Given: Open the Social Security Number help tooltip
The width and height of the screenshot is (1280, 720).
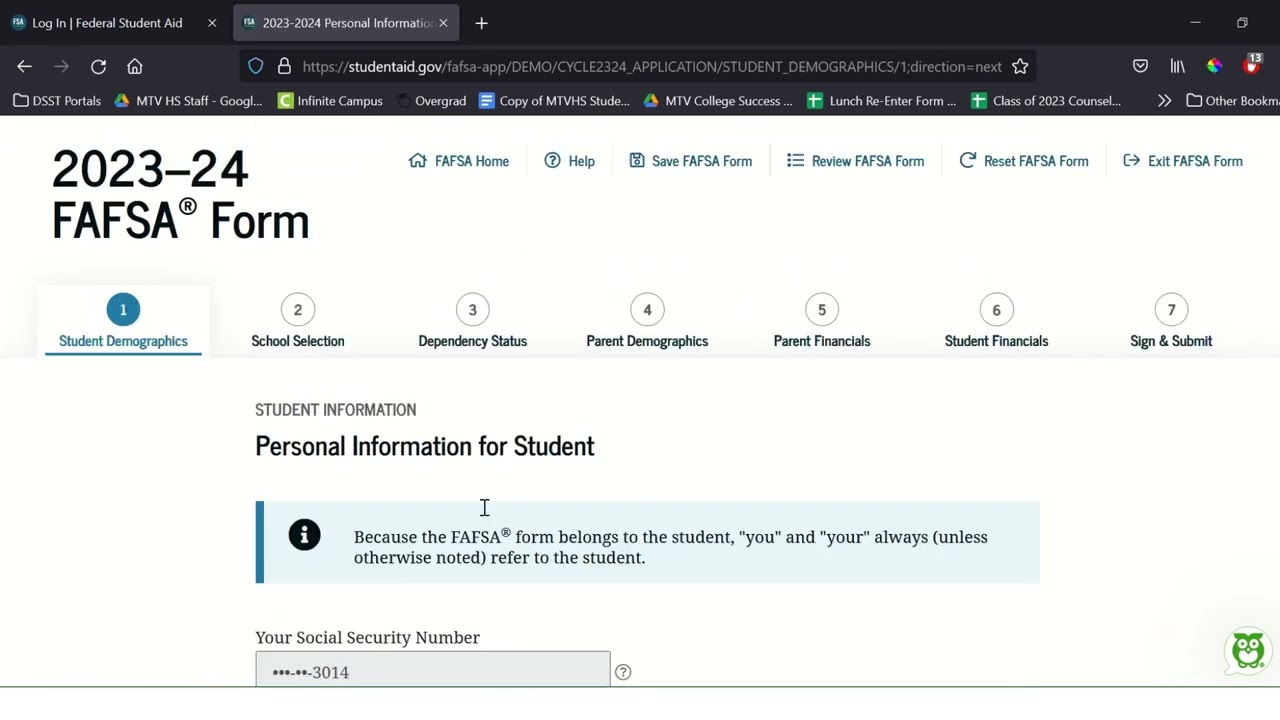Looking at the screenshot, I should (623, 672).
